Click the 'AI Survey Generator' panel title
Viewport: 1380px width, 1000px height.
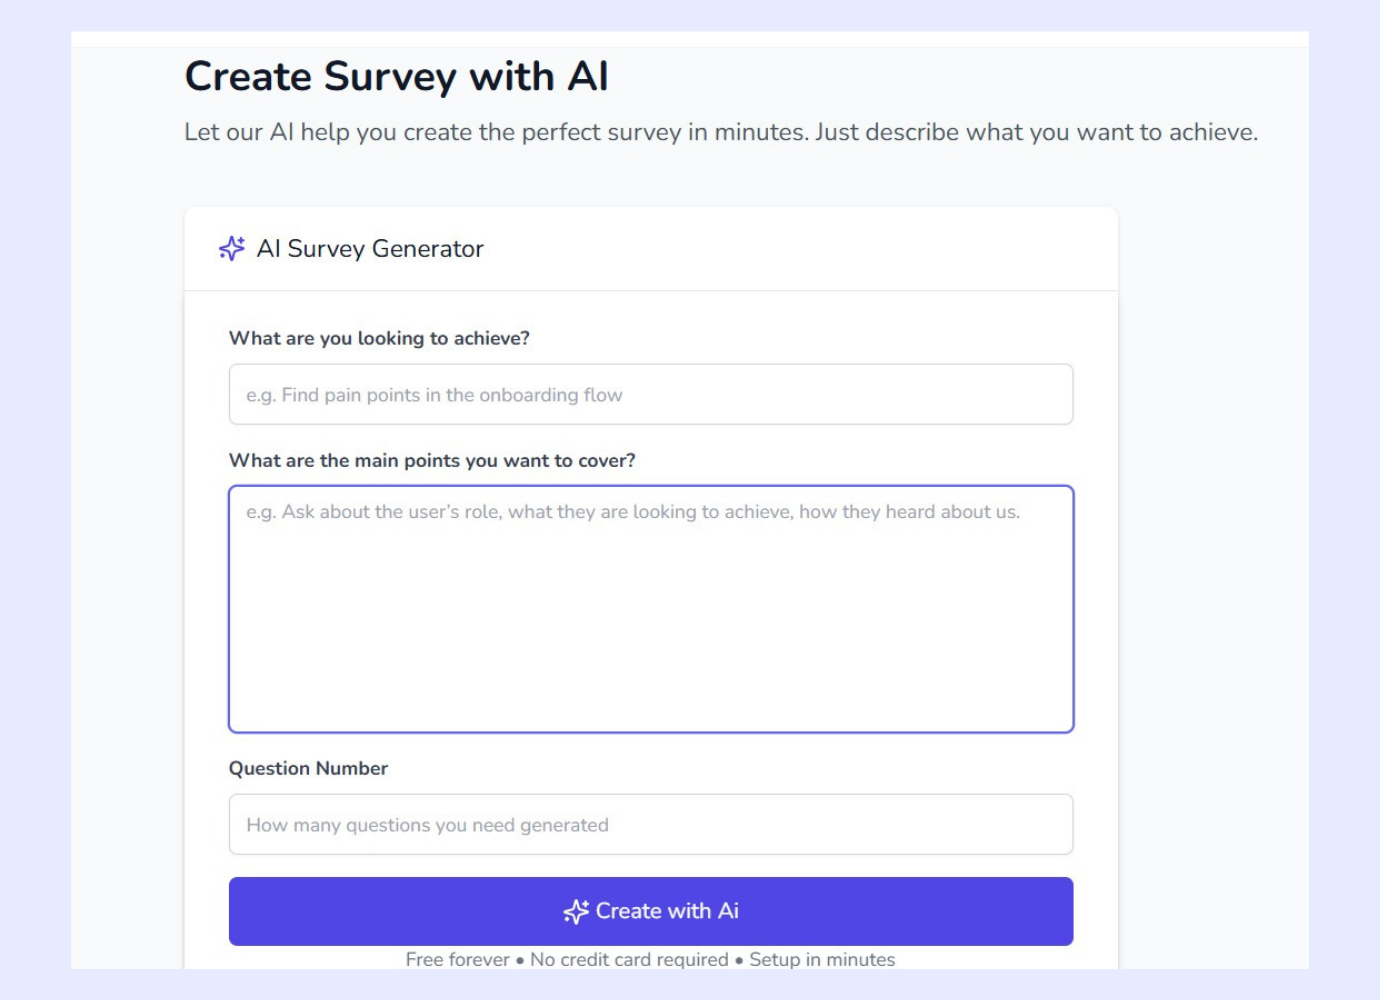[369, 249]
